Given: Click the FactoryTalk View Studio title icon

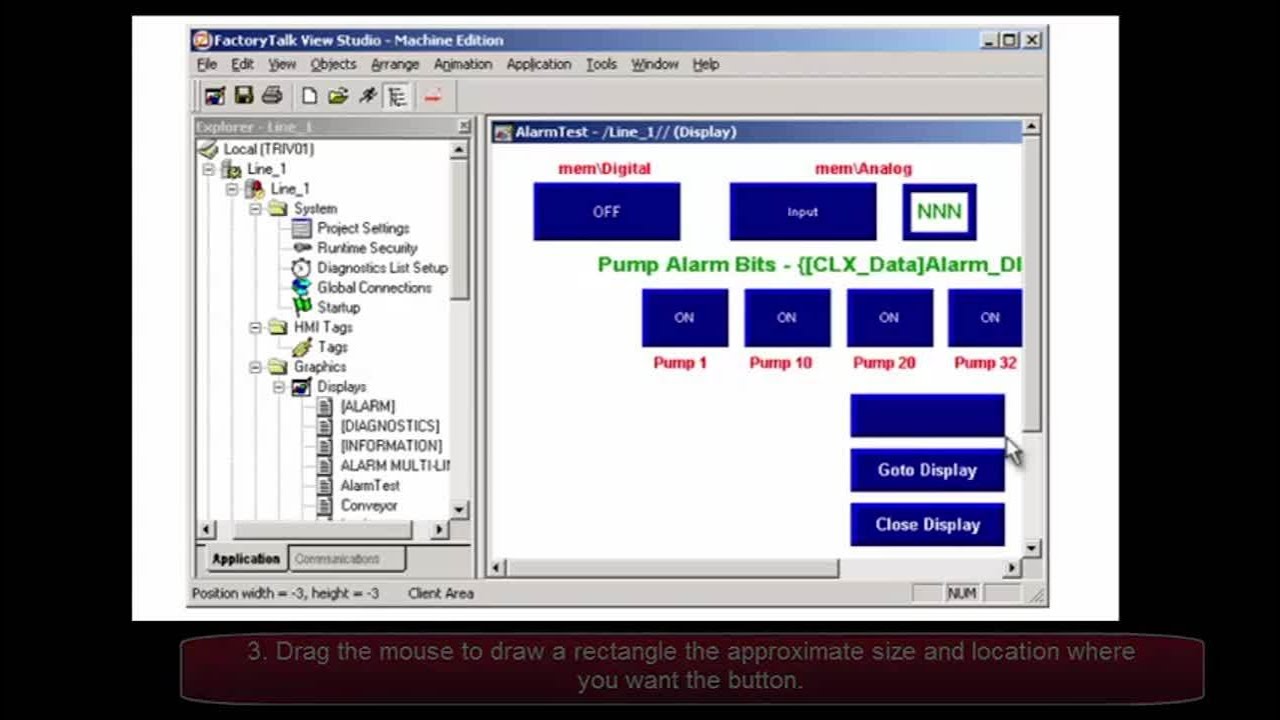Looking at the screenshot, I should click(x=202, y=40).
